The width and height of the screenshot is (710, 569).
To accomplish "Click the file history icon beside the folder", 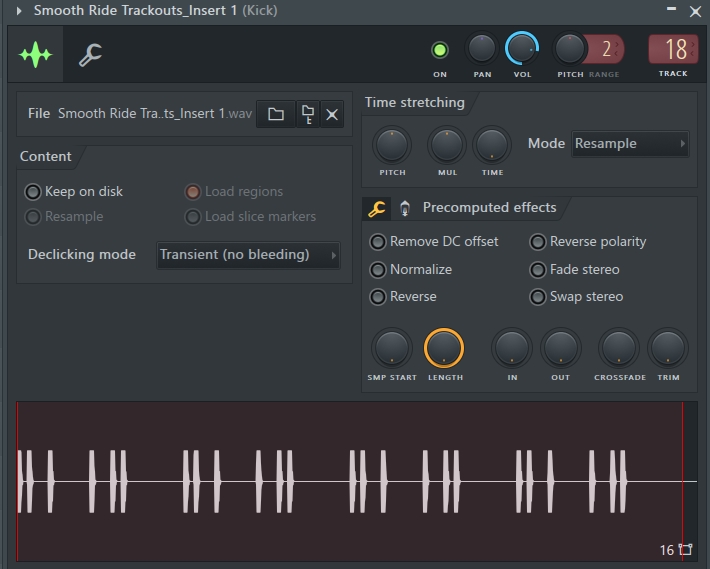I will 308,114.
